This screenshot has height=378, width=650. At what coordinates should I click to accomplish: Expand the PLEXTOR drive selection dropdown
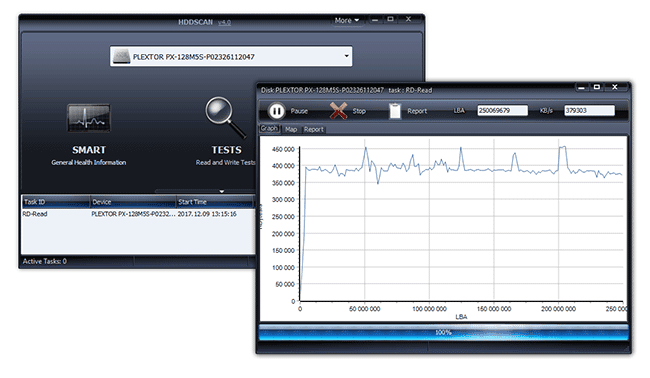347,56
